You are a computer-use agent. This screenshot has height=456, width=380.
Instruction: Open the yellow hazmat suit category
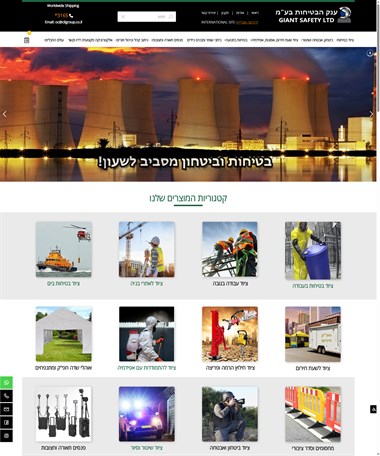pos(313,251)
